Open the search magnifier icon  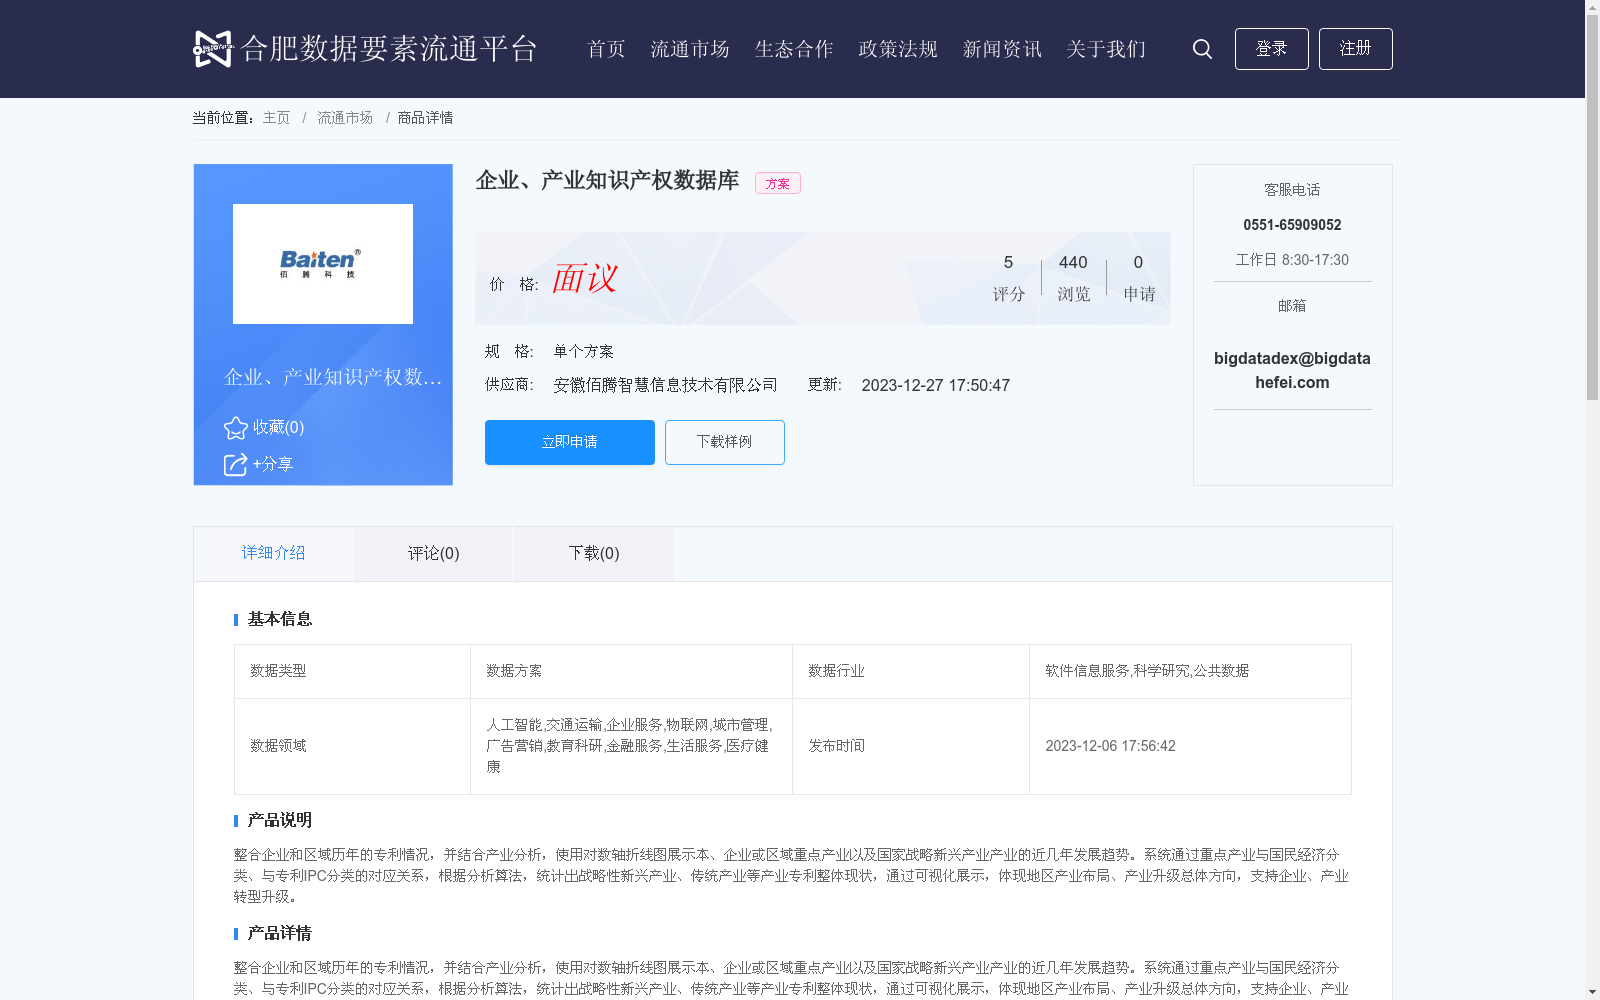tap(1202, 49)
